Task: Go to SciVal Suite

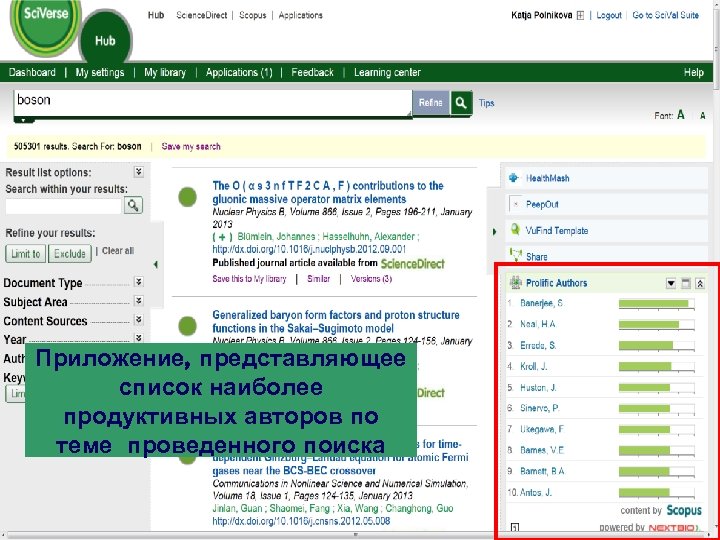Action: pos(665,15)
